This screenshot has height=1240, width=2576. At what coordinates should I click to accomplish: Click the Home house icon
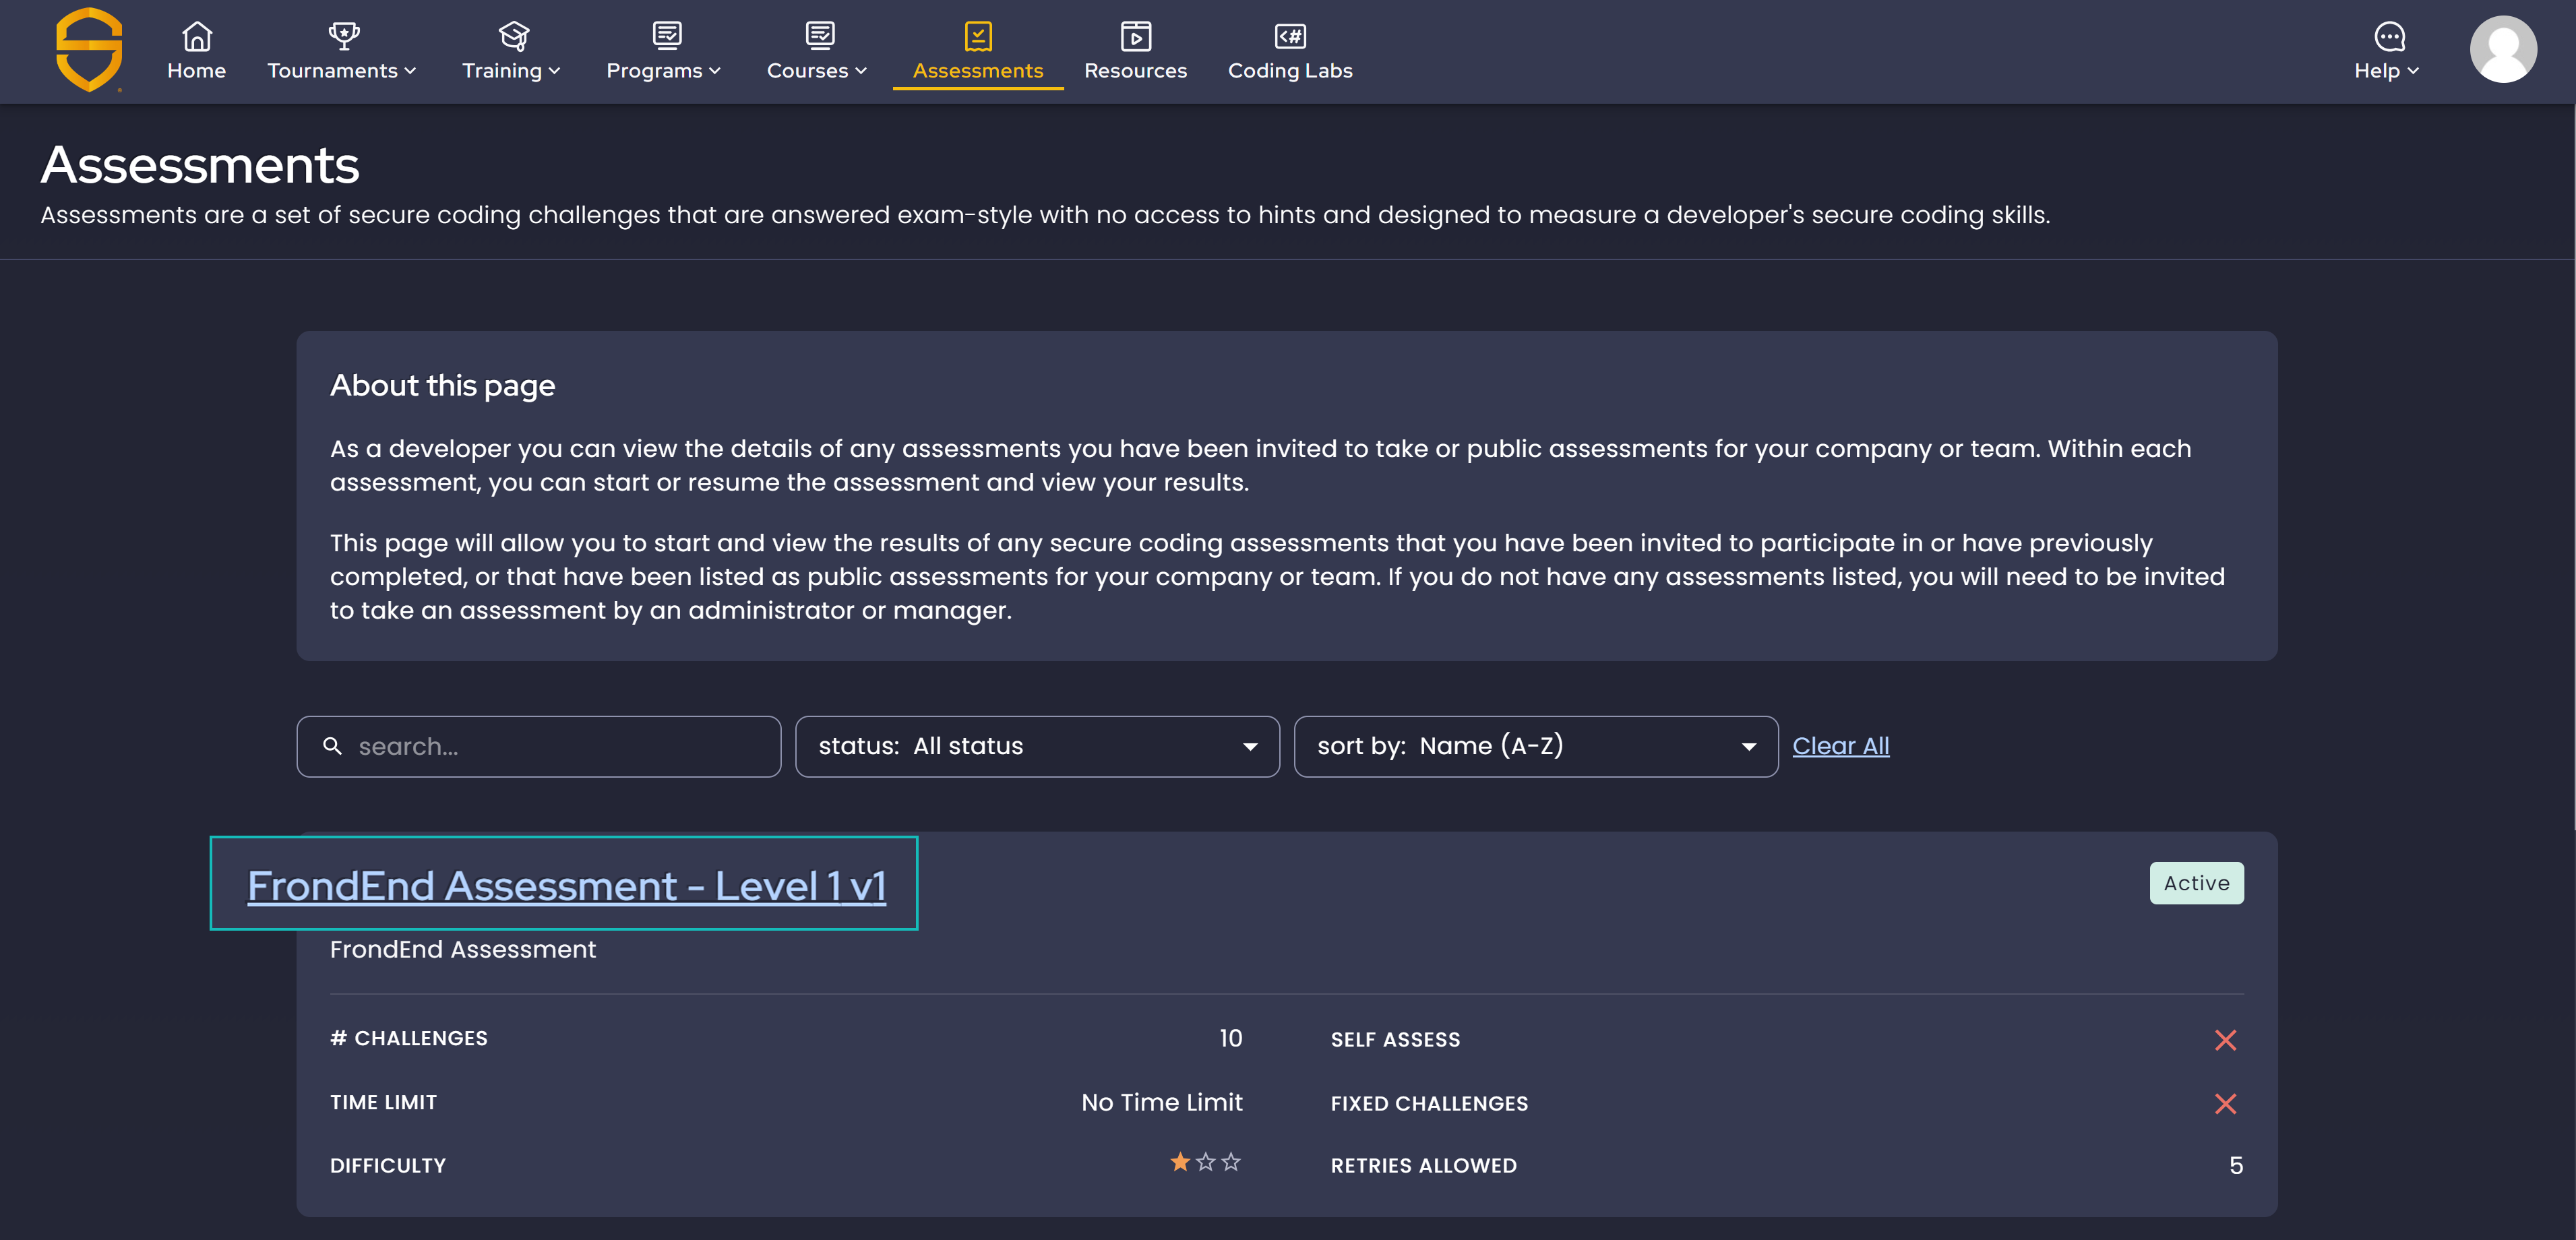coord(197,36)
